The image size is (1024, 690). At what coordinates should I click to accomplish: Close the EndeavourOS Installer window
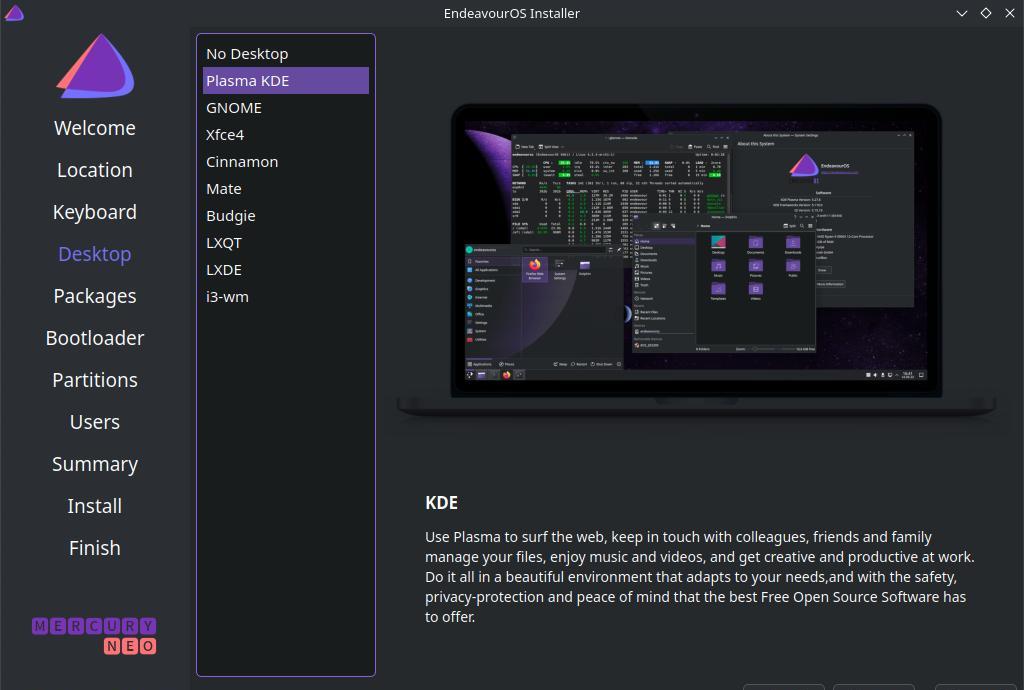(1010, 13)
